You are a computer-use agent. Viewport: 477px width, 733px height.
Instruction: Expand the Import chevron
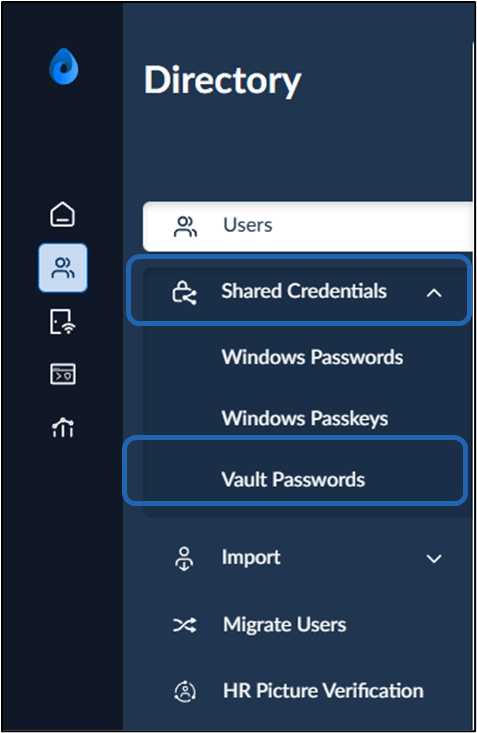coord(434,559)
